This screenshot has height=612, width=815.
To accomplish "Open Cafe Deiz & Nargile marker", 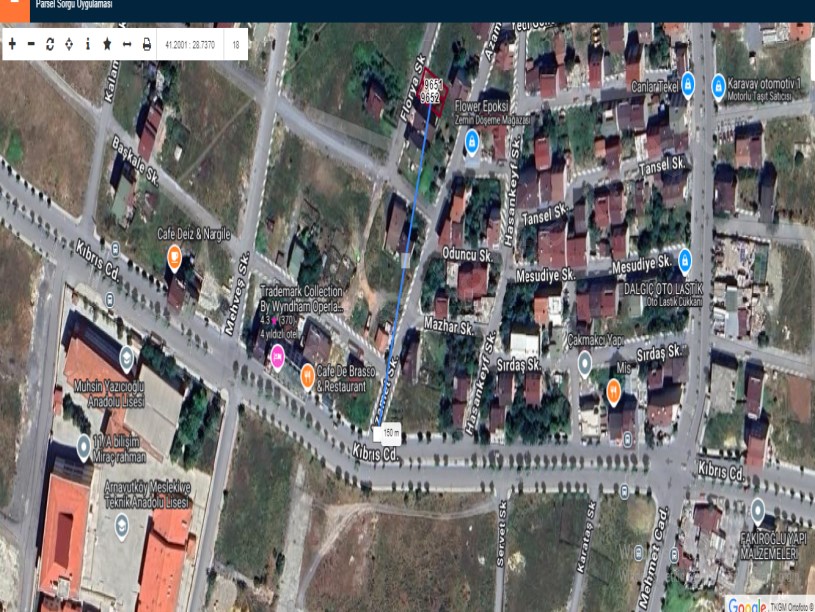I will pos(174,257).
